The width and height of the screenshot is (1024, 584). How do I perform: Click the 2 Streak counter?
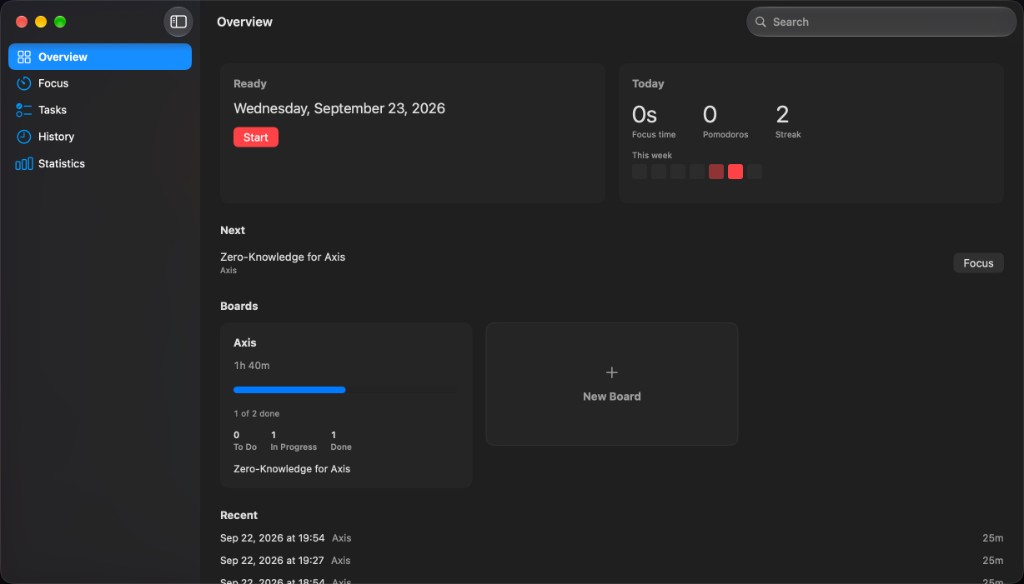tap(782, 115)
